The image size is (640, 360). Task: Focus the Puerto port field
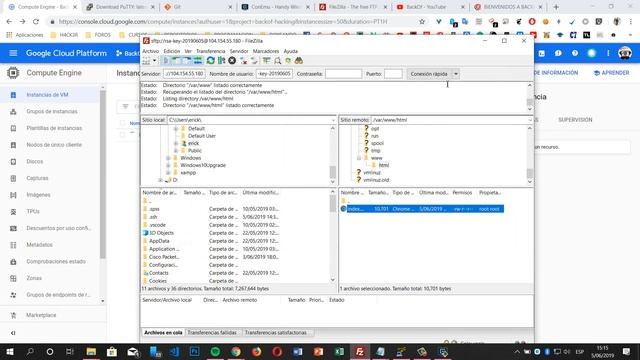point(393,74)
